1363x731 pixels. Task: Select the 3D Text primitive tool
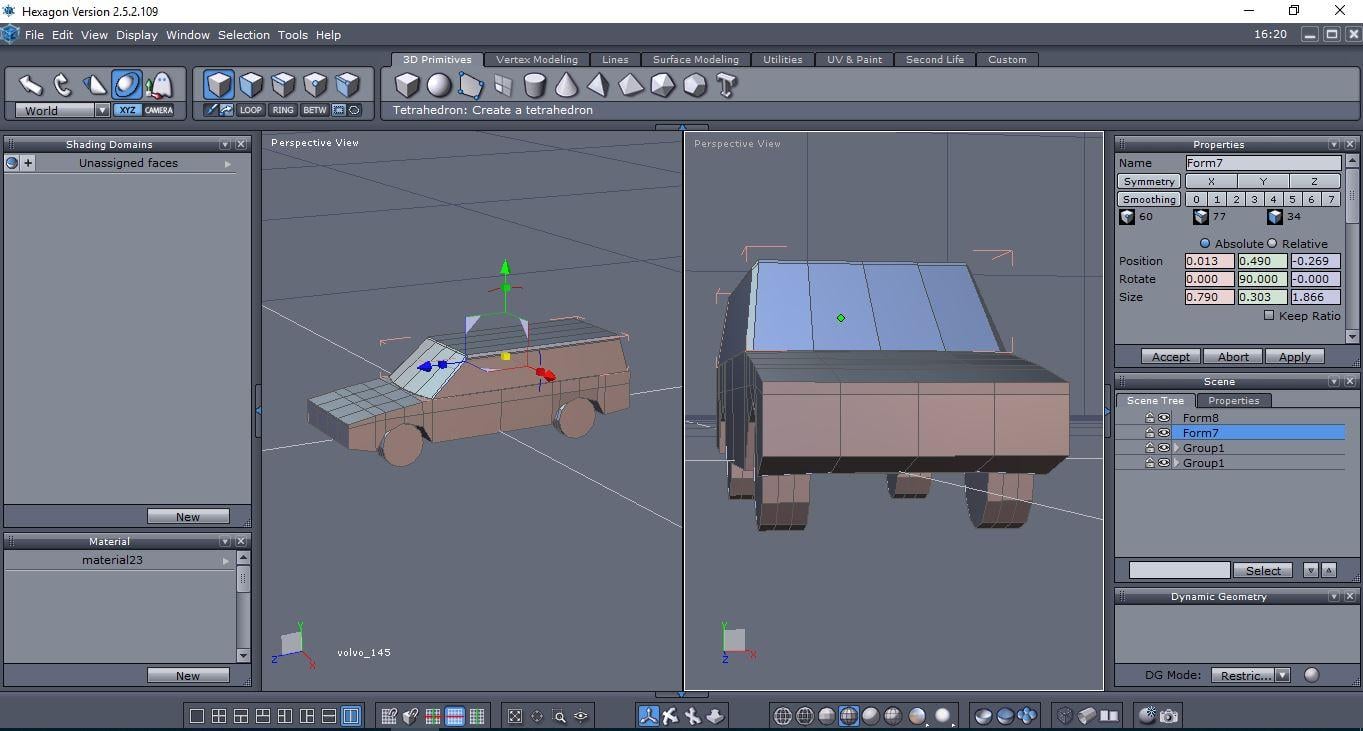coord(727,85)
